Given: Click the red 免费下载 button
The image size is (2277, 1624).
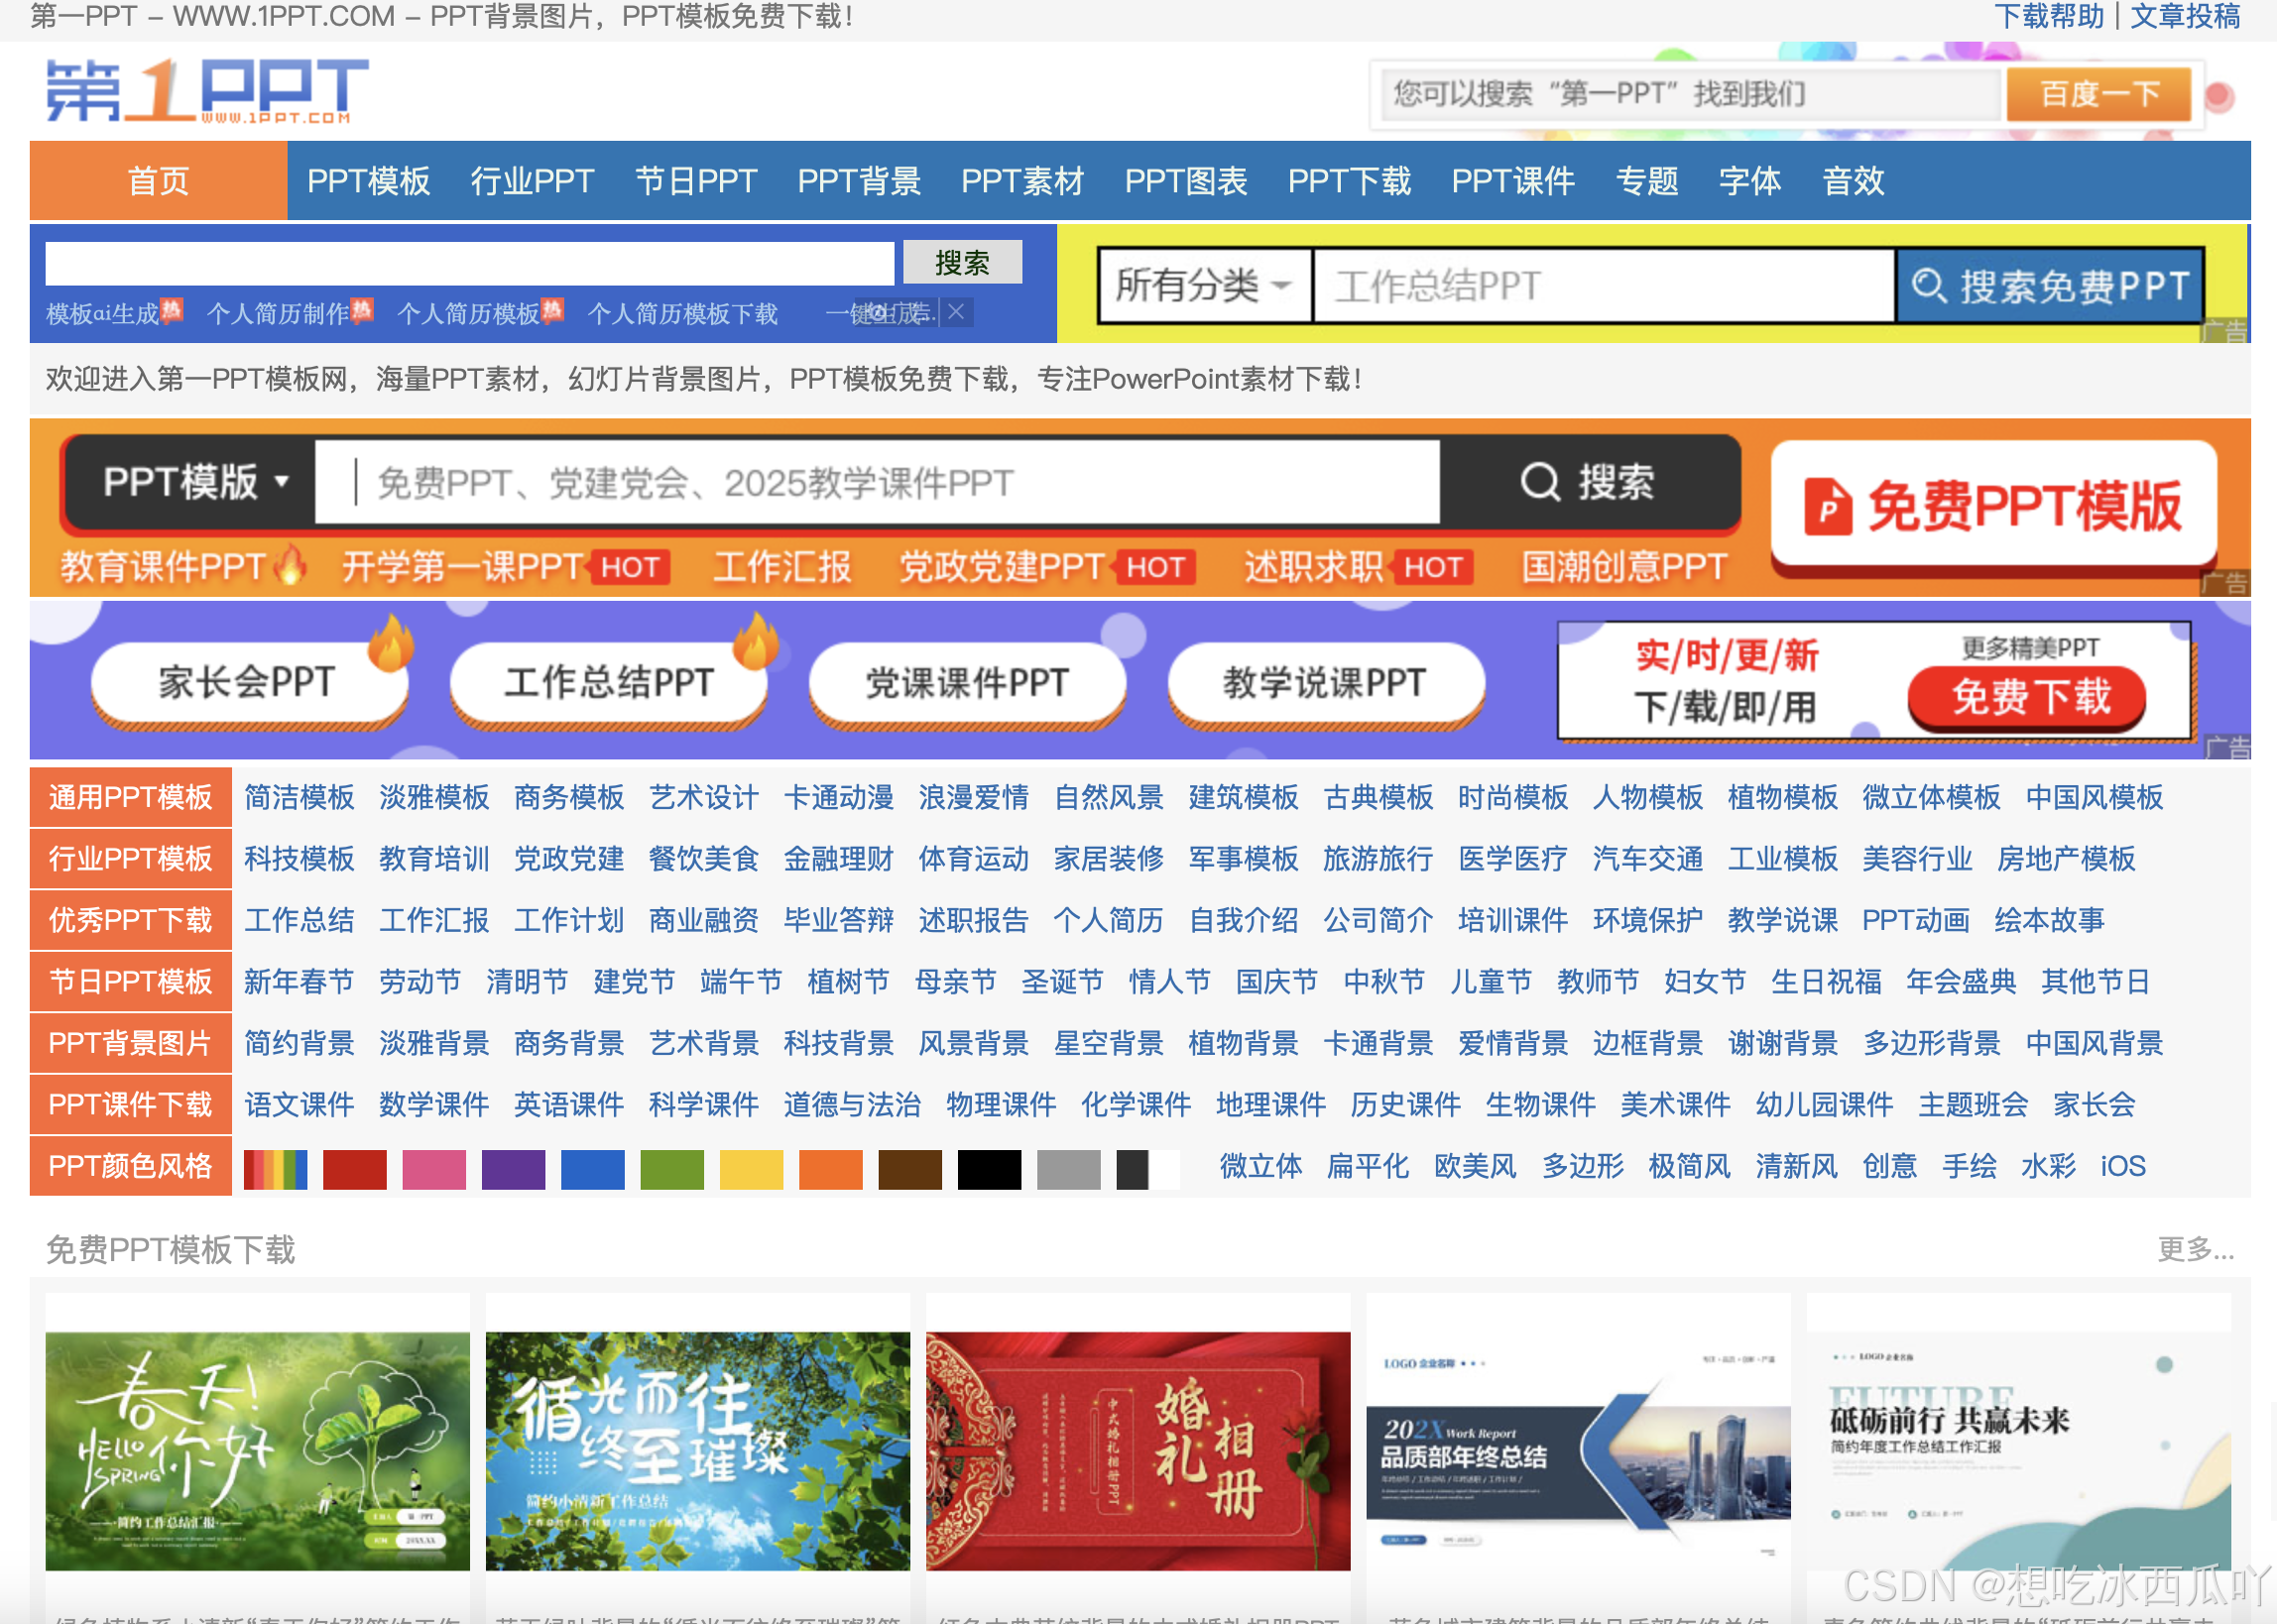Looking at the screenshot, I should (x=2026, y=697).
